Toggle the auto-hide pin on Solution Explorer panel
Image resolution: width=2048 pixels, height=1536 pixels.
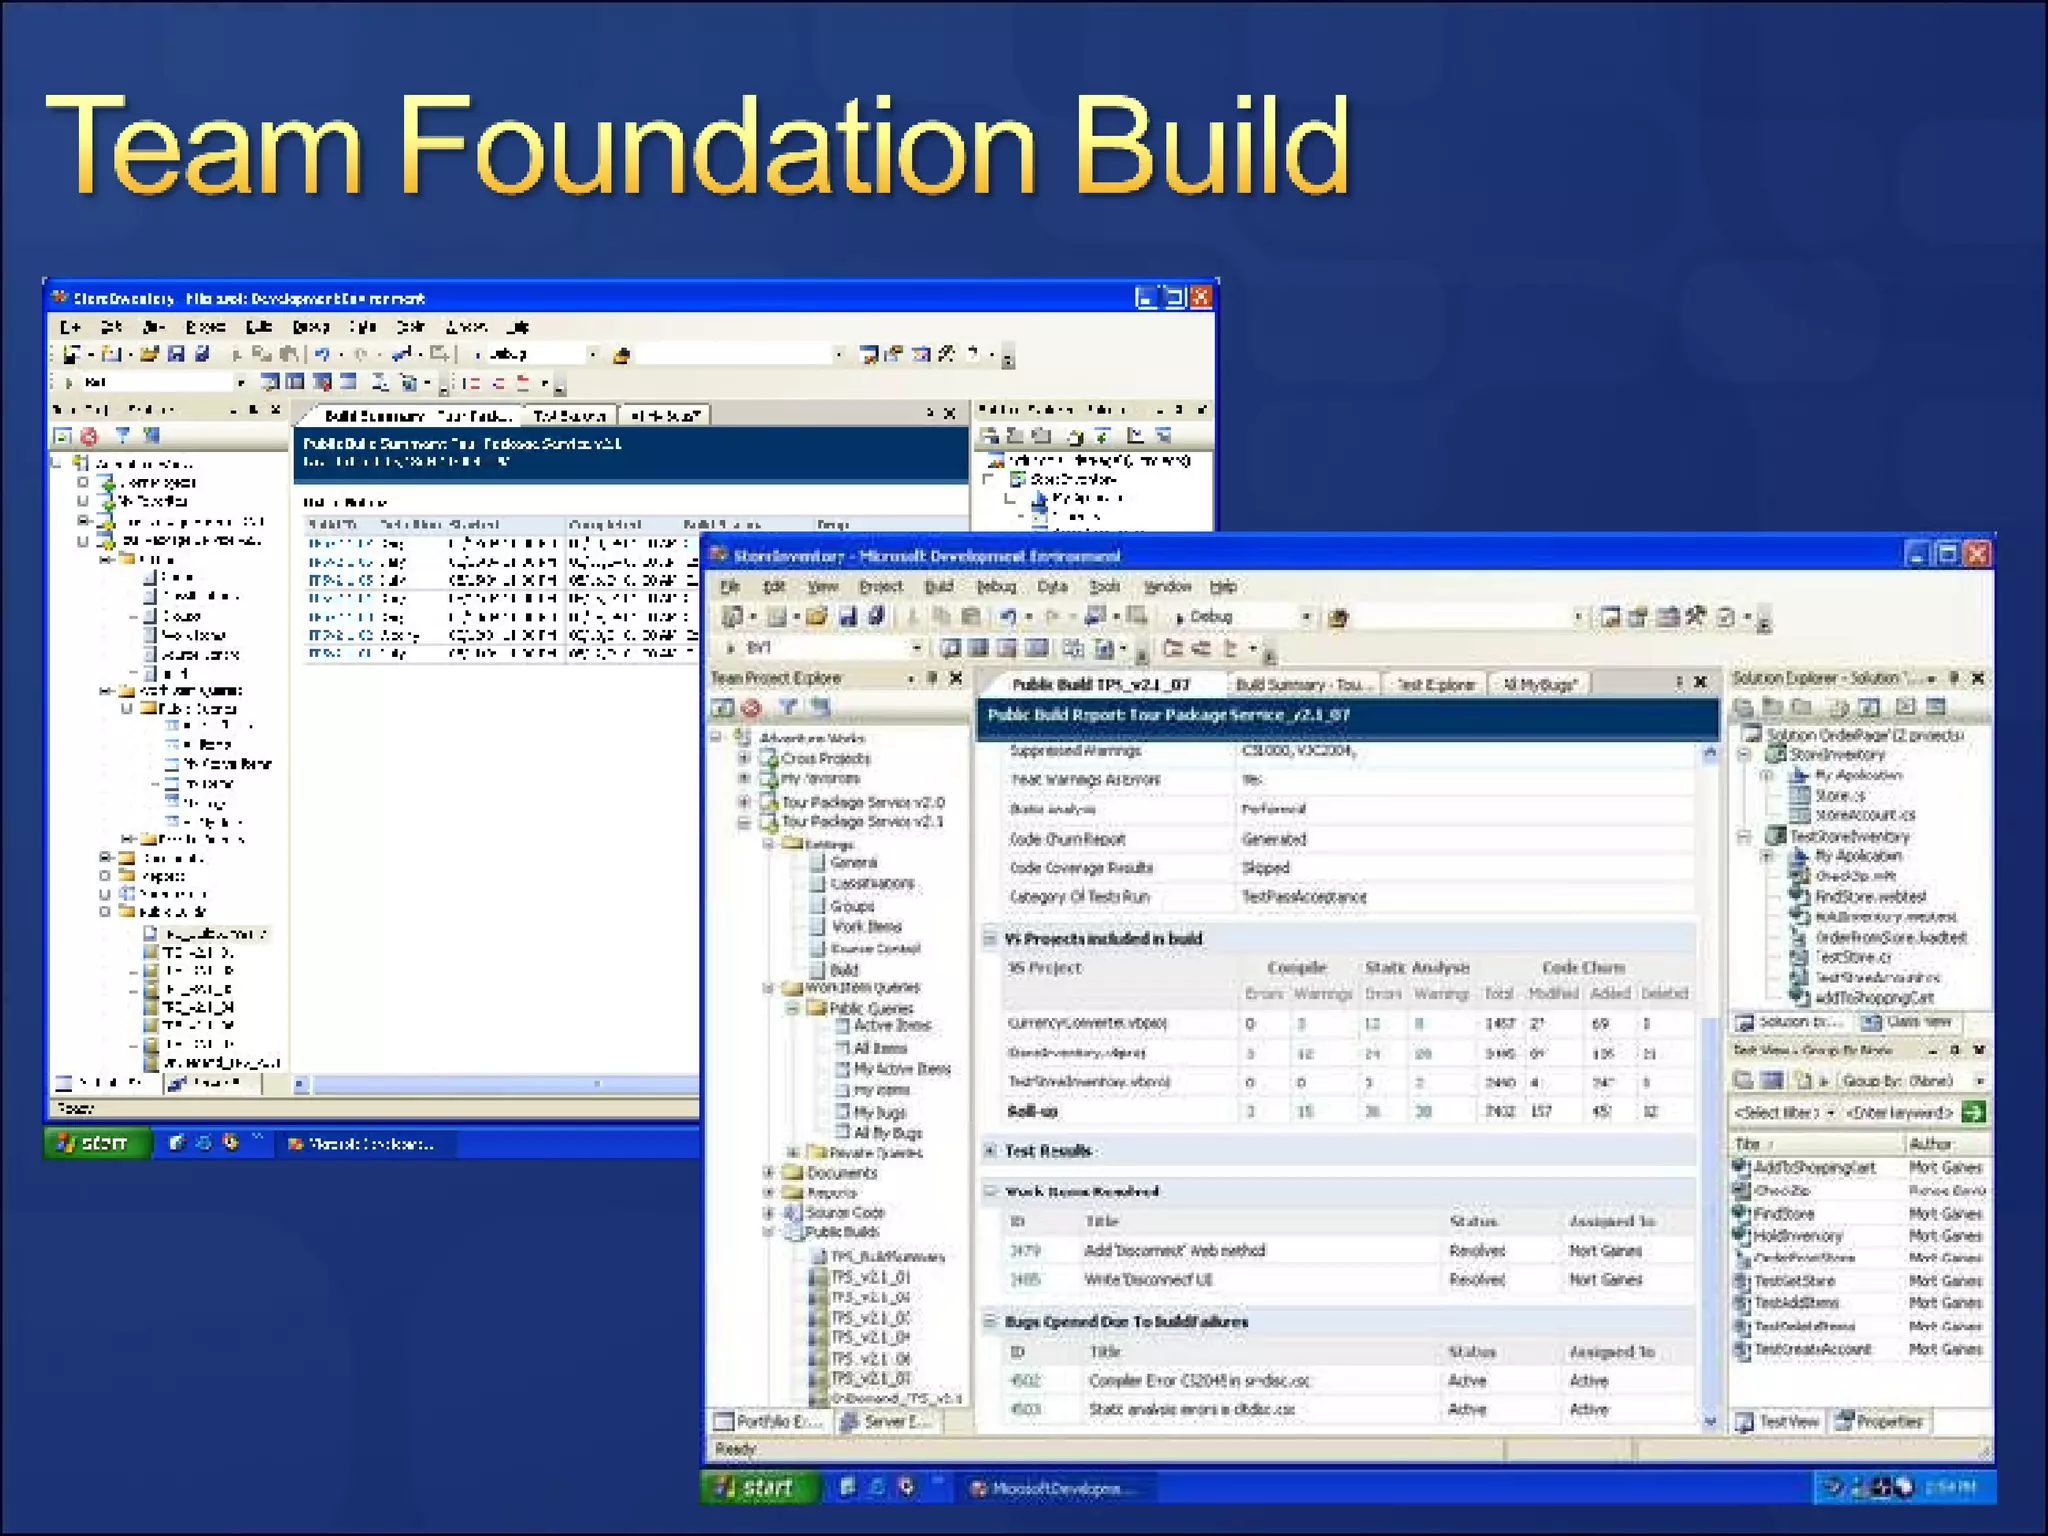click(x=1954, y=679)
